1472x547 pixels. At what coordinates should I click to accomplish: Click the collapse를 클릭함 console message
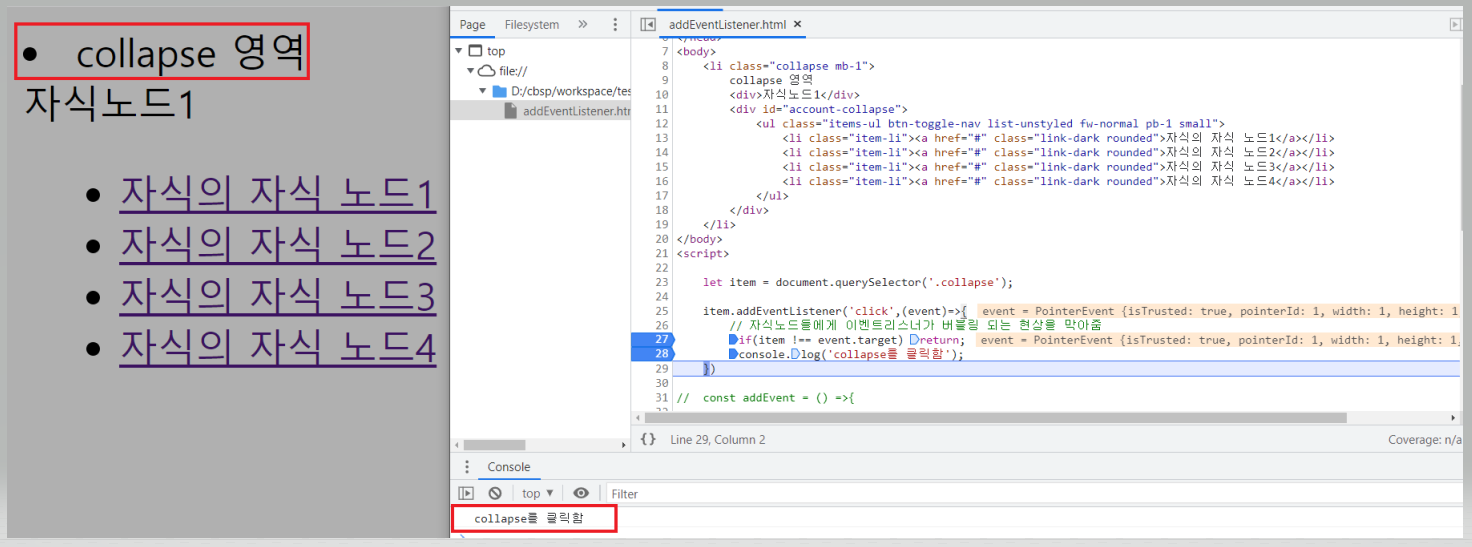point(528,518)
